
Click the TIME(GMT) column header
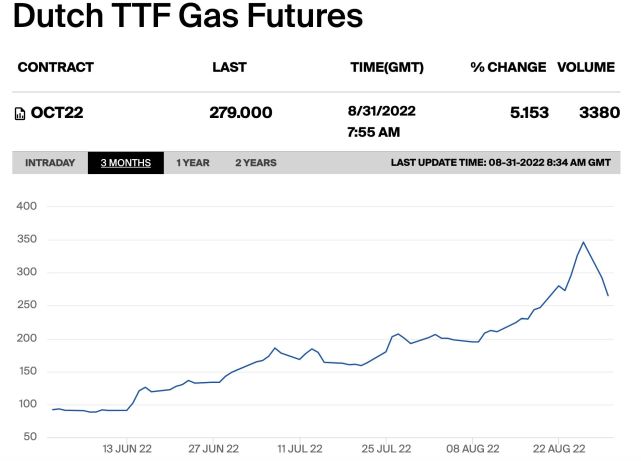tap(387, 67)
